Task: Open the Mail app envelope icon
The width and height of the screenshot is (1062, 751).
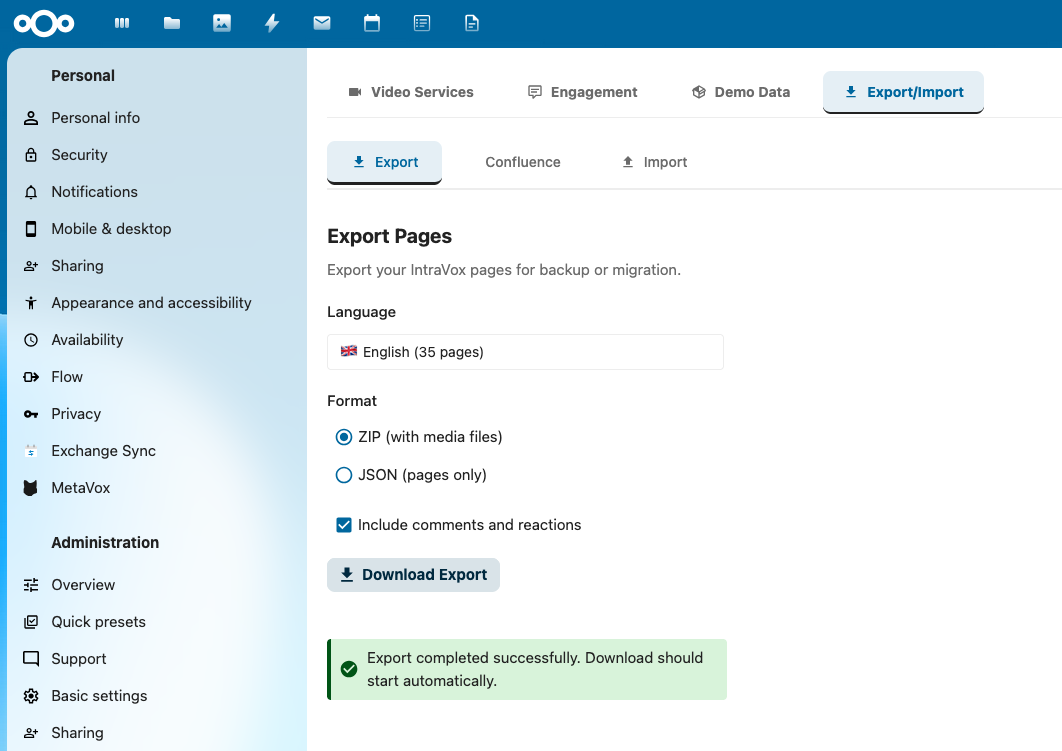Action: coord(322,23)
